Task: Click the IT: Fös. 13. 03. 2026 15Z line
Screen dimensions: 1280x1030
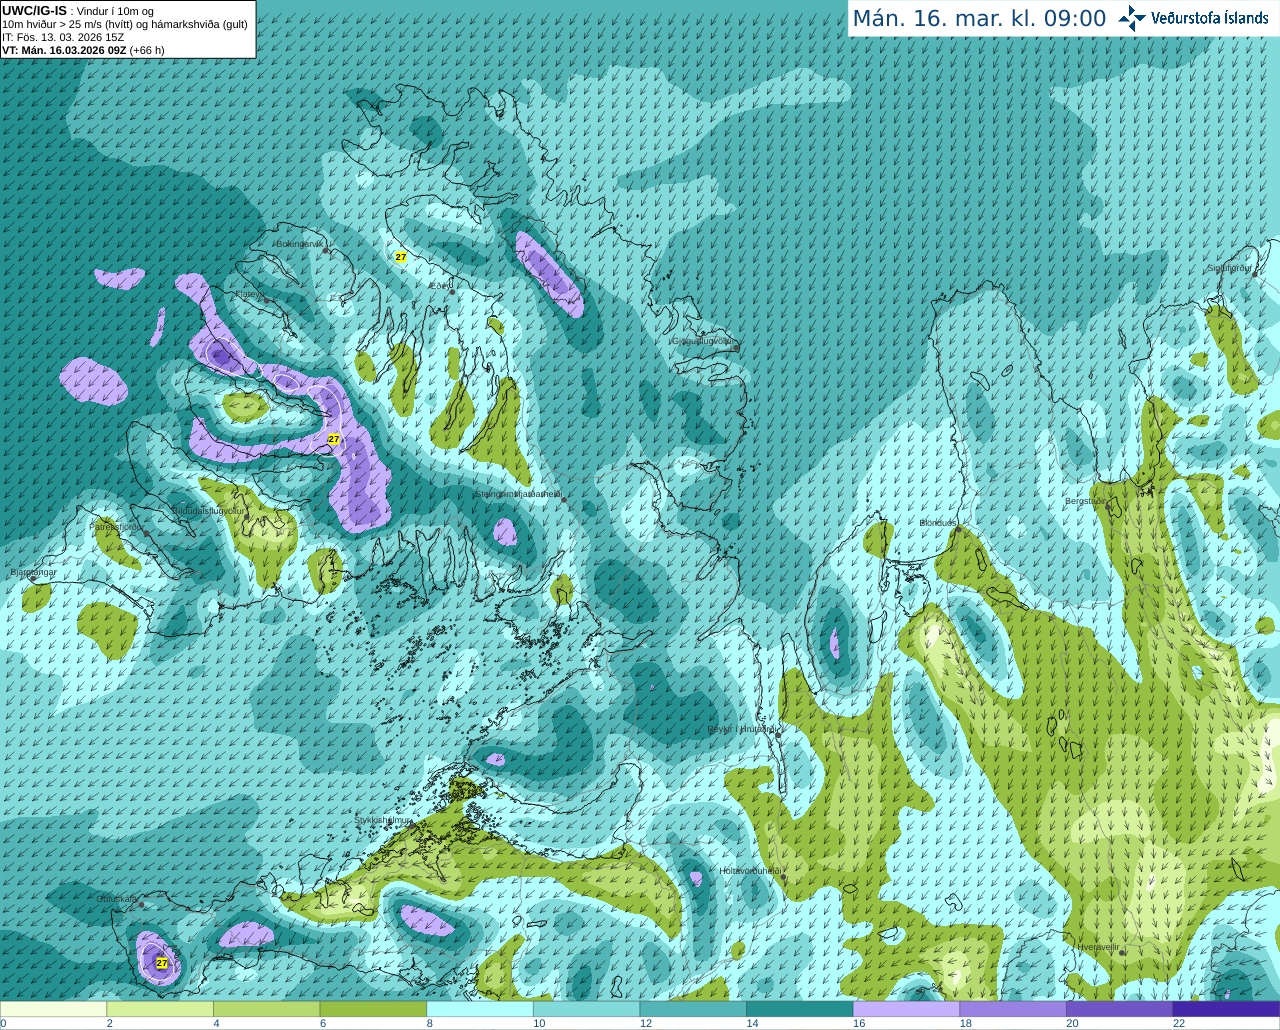Action: [x=63, y=37]
